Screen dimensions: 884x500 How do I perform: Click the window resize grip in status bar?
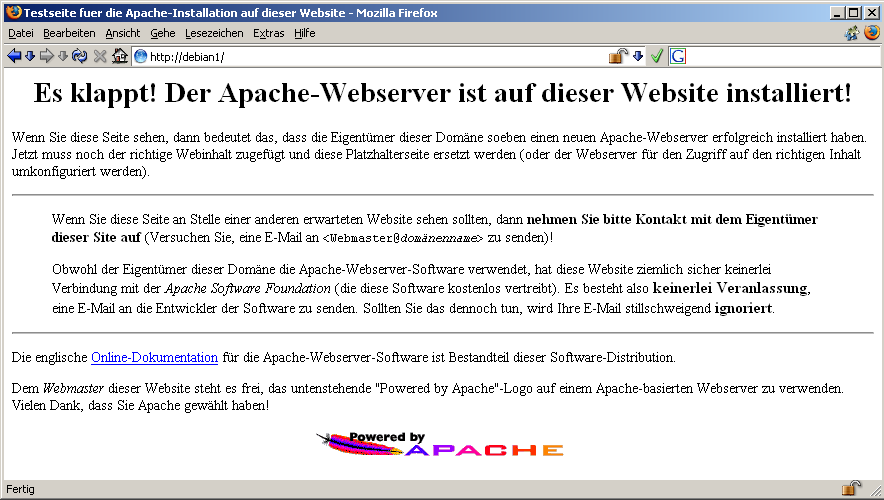coord(876,490)
